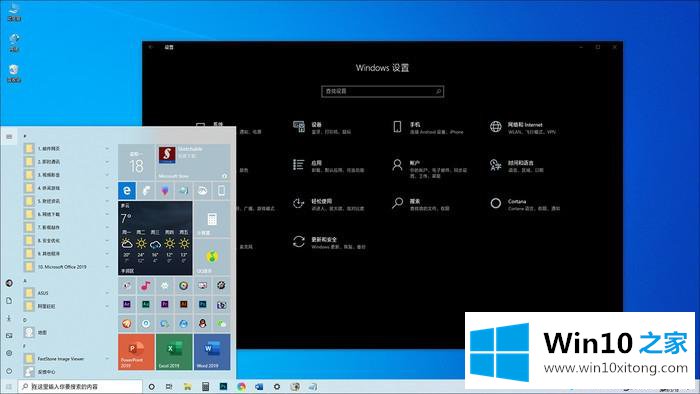Open the Calculator tile in Start menu
This screenshot has width=700, height=394.
(212, 219)
